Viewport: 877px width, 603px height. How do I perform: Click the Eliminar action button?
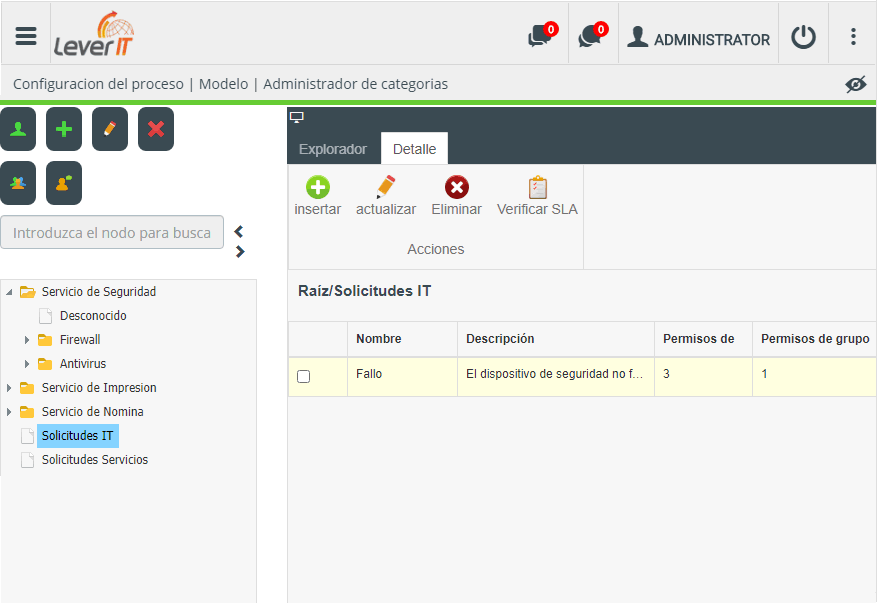pos(456,196)
